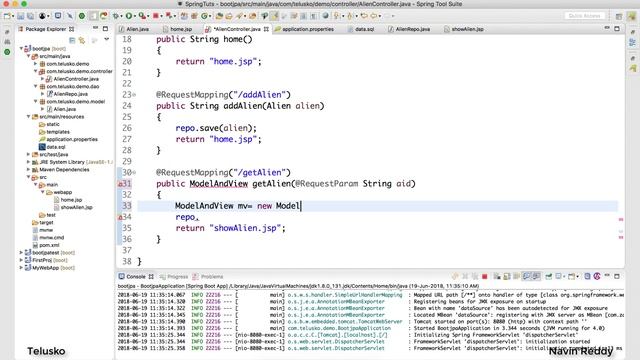Click the Open Type icon in toolbar
The width and height of the screenshot is (640, 360).
(219, 16)
